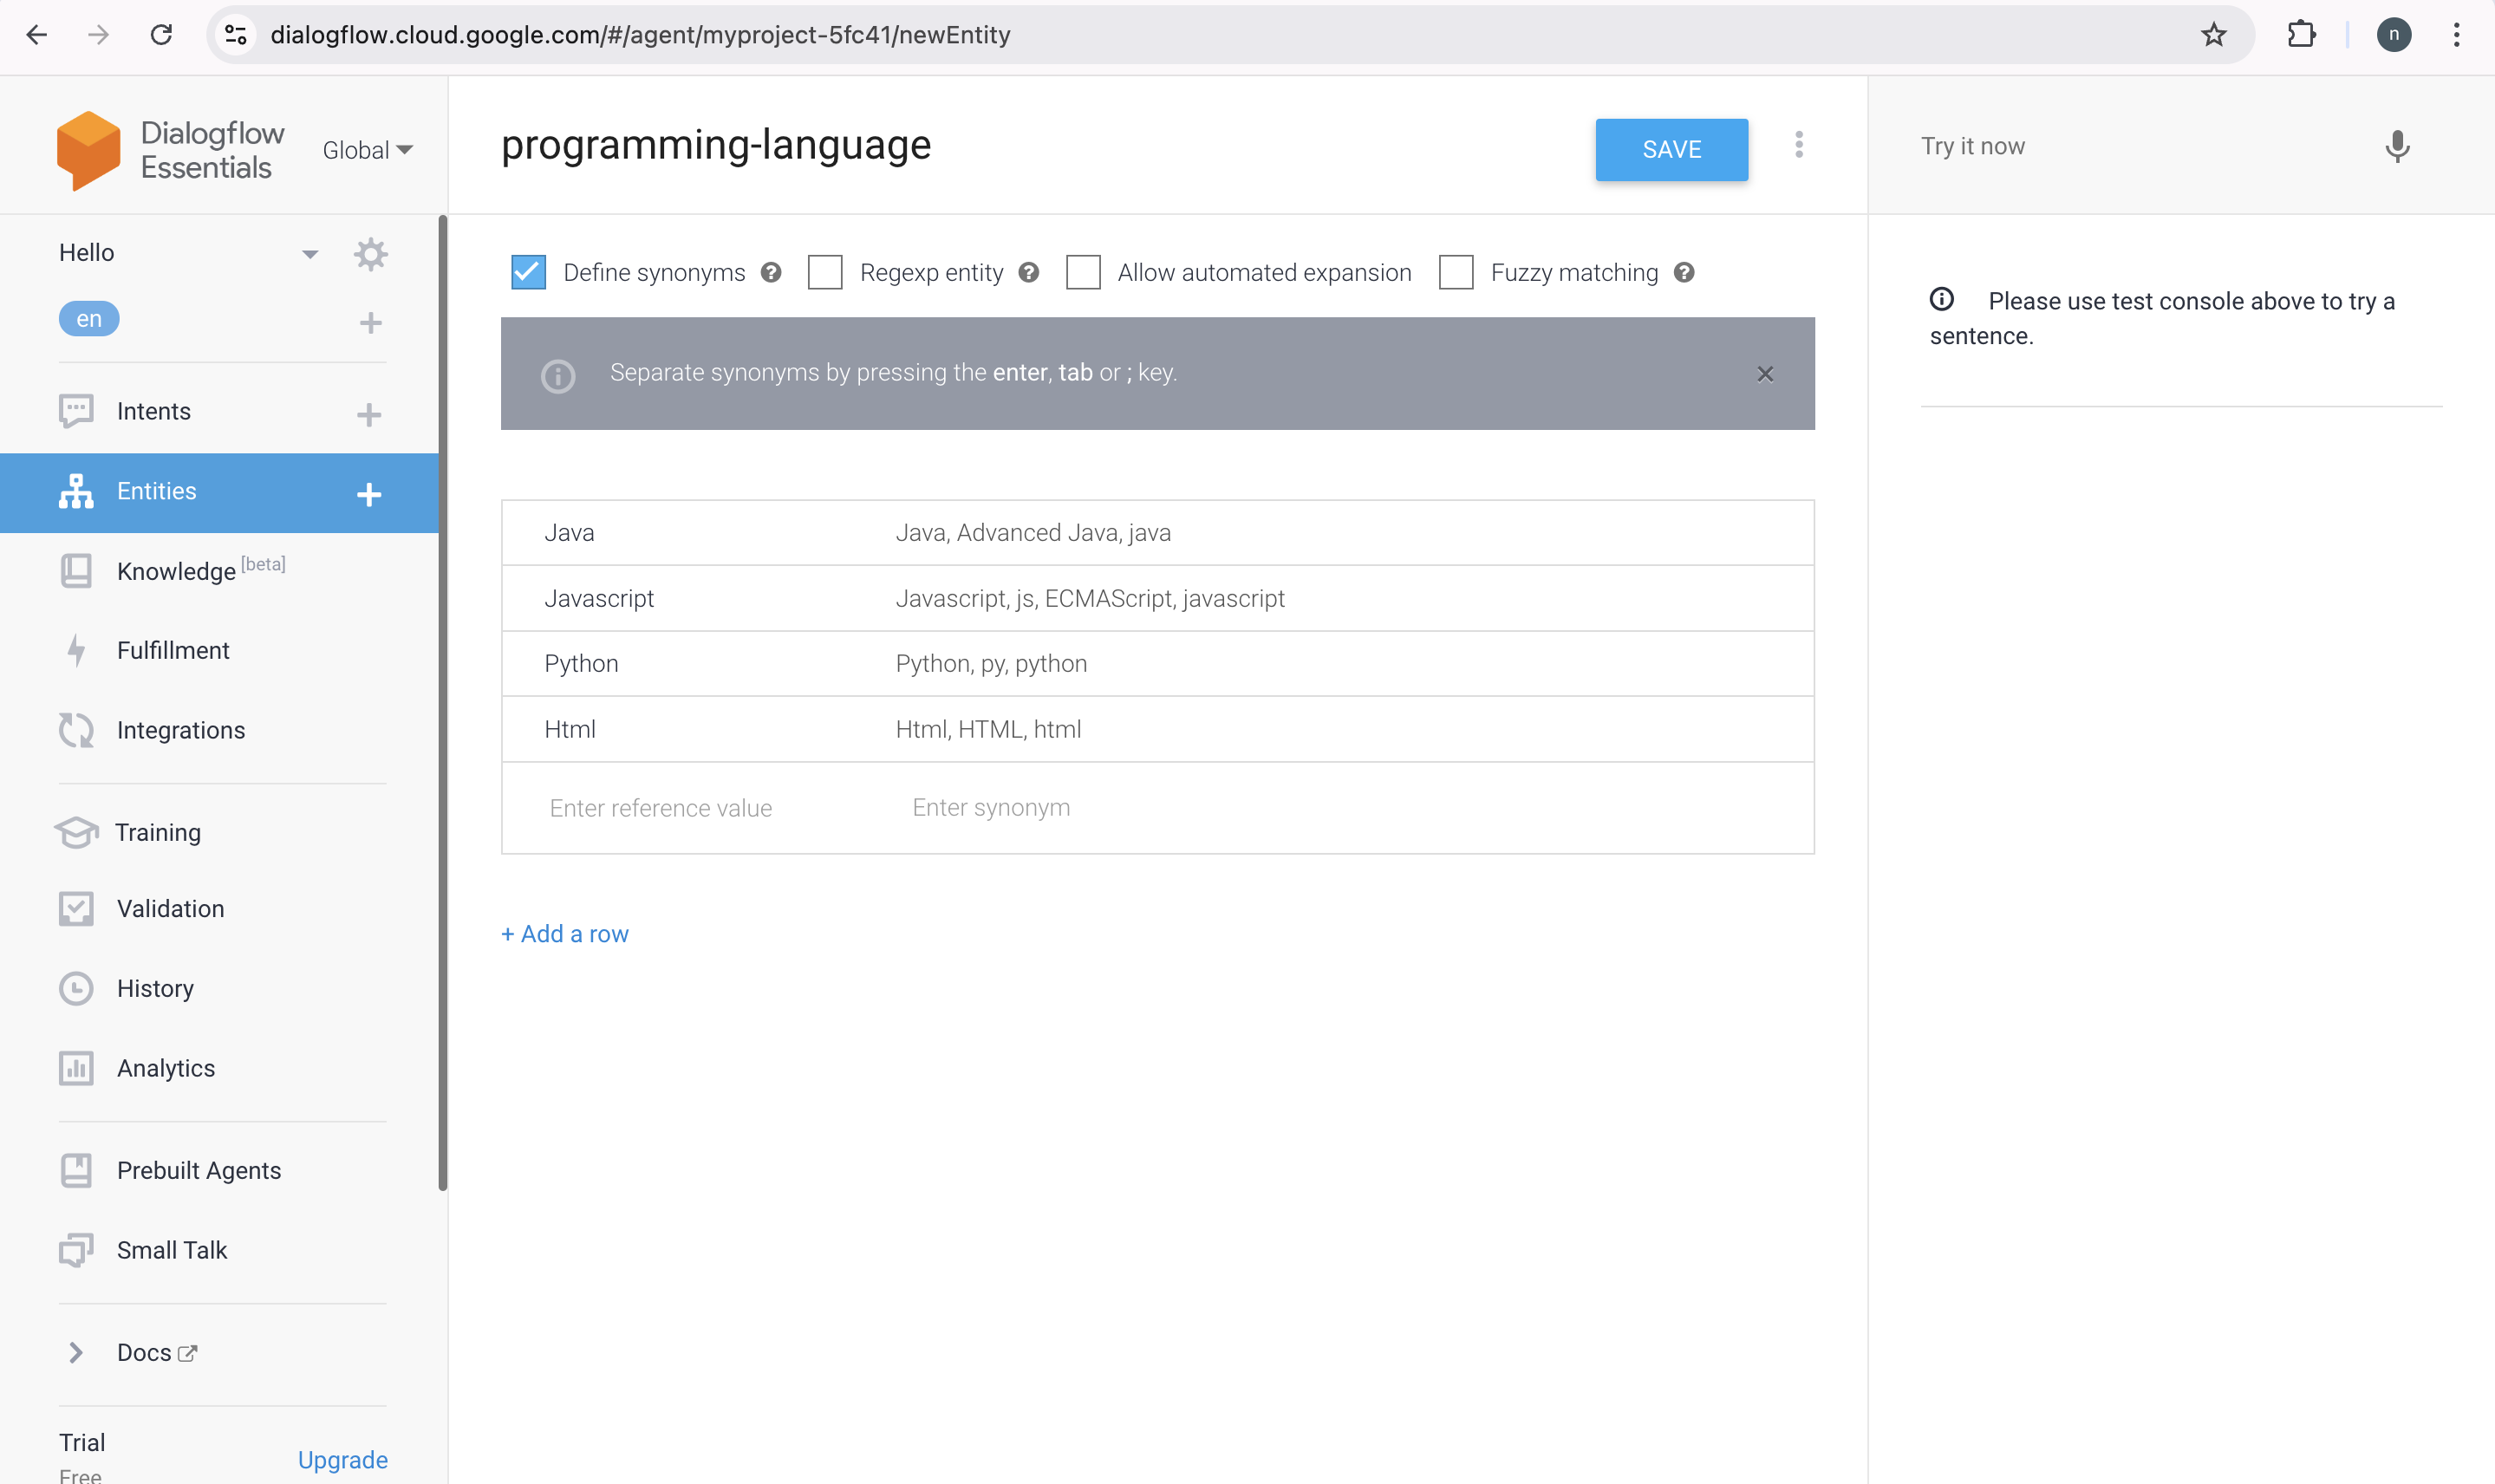Expand the Global environment dropdown
2495x1484 pixels.
pyautogui.click(x=366, y=150)
